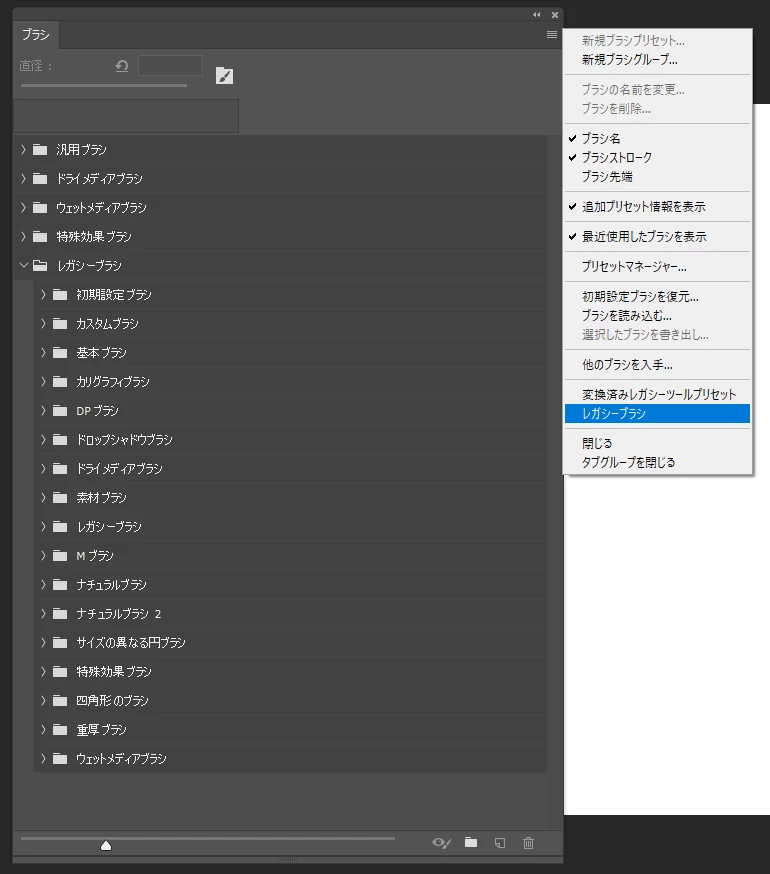The image size is (770, 874).
Task: Select the ナチュラルブラシ subfolder row
Action: pos(290,584)
